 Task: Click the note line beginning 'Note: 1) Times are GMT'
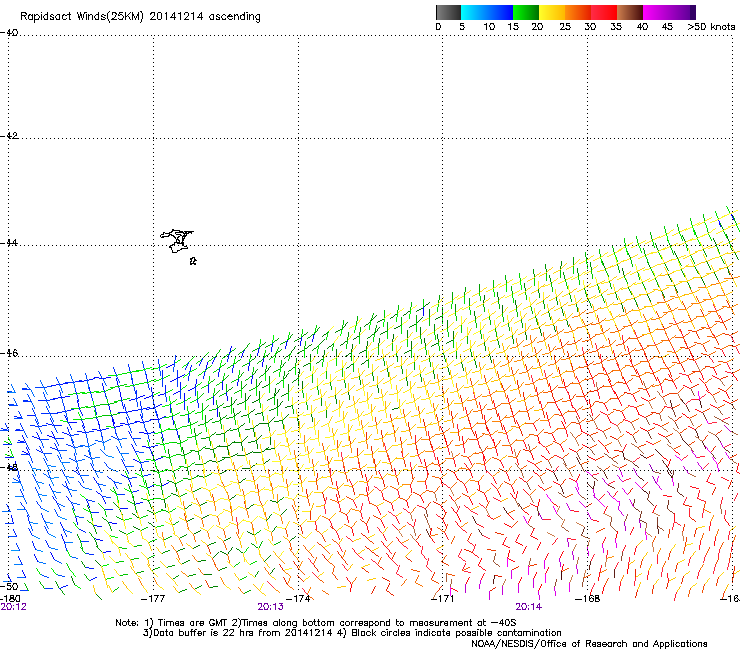(x=315, y=623)
